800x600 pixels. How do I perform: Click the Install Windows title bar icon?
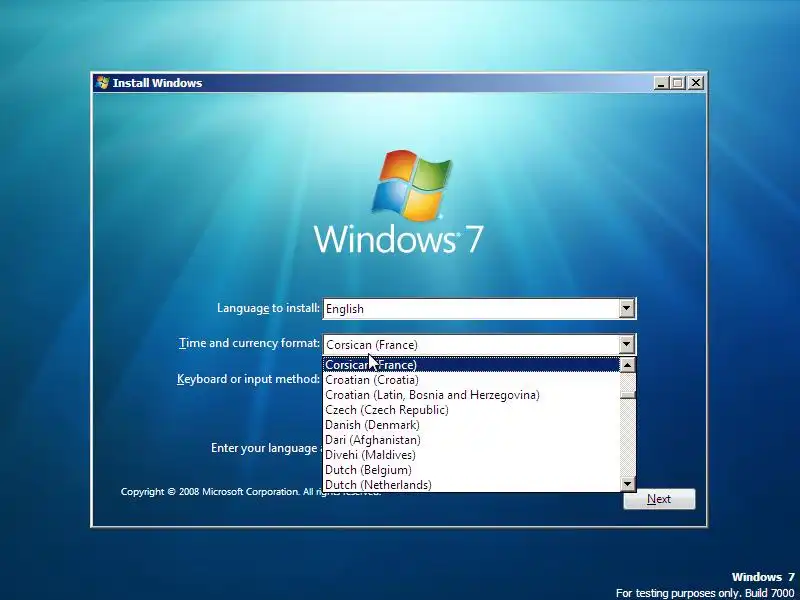click(103, 83)
